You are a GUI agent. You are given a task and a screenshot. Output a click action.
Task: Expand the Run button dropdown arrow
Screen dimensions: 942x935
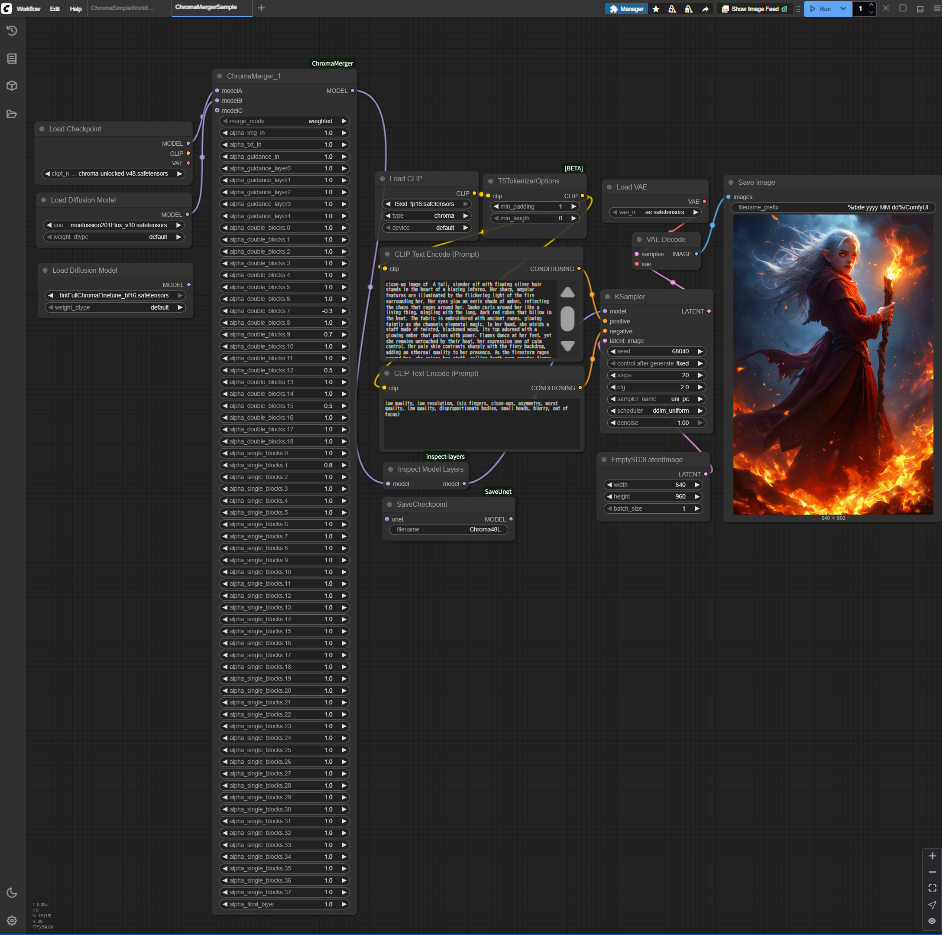[844, 8]
